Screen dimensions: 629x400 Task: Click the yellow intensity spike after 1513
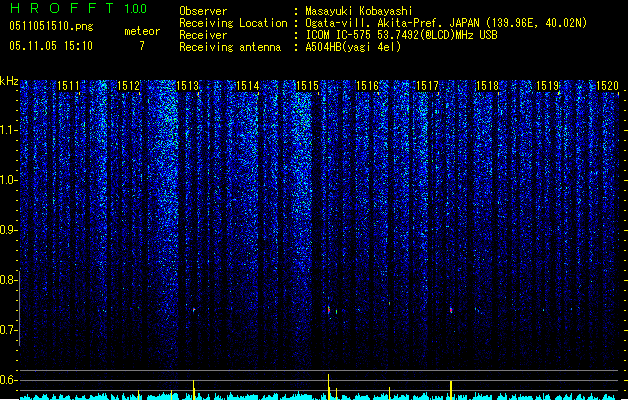194,390
